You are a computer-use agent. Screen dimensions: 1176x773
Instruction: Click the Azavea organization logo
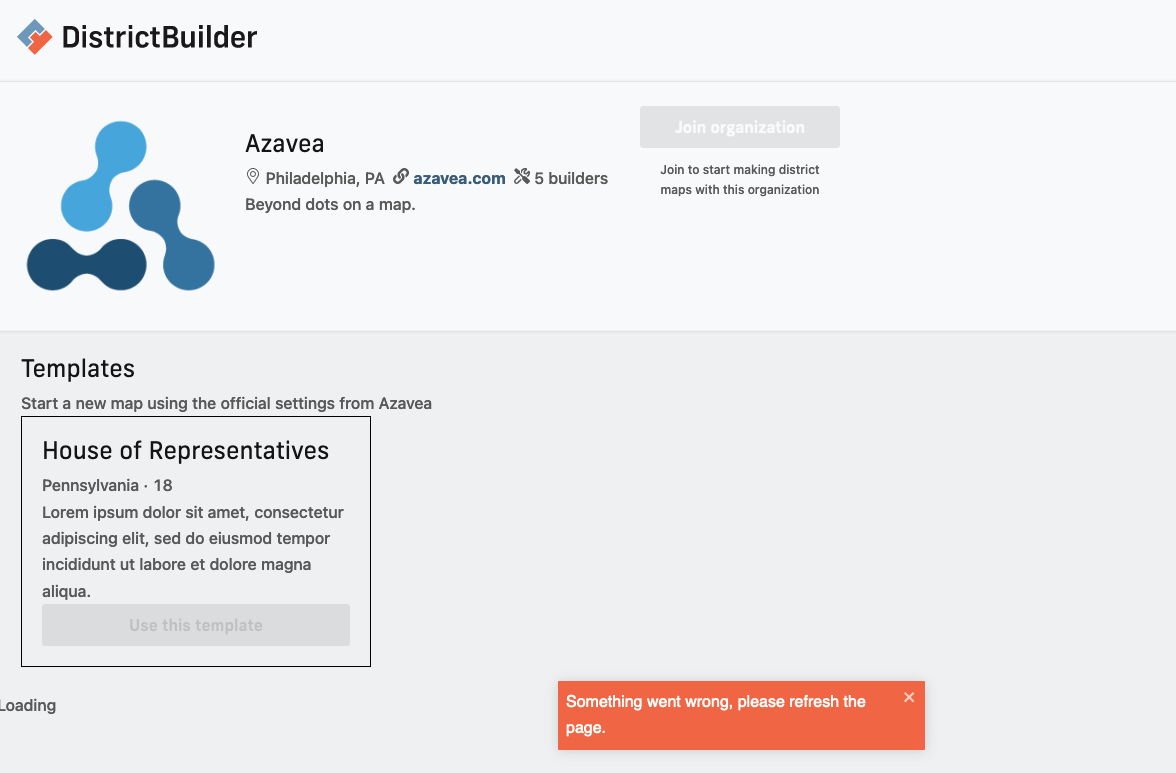120,206
